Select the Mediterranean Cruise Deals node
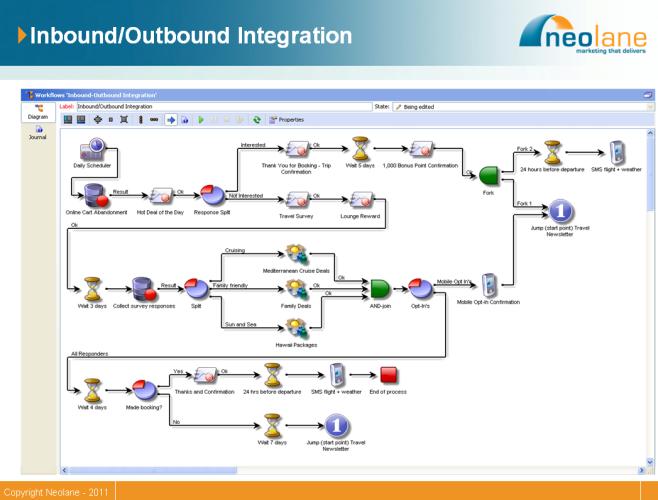 coord(295,253)
